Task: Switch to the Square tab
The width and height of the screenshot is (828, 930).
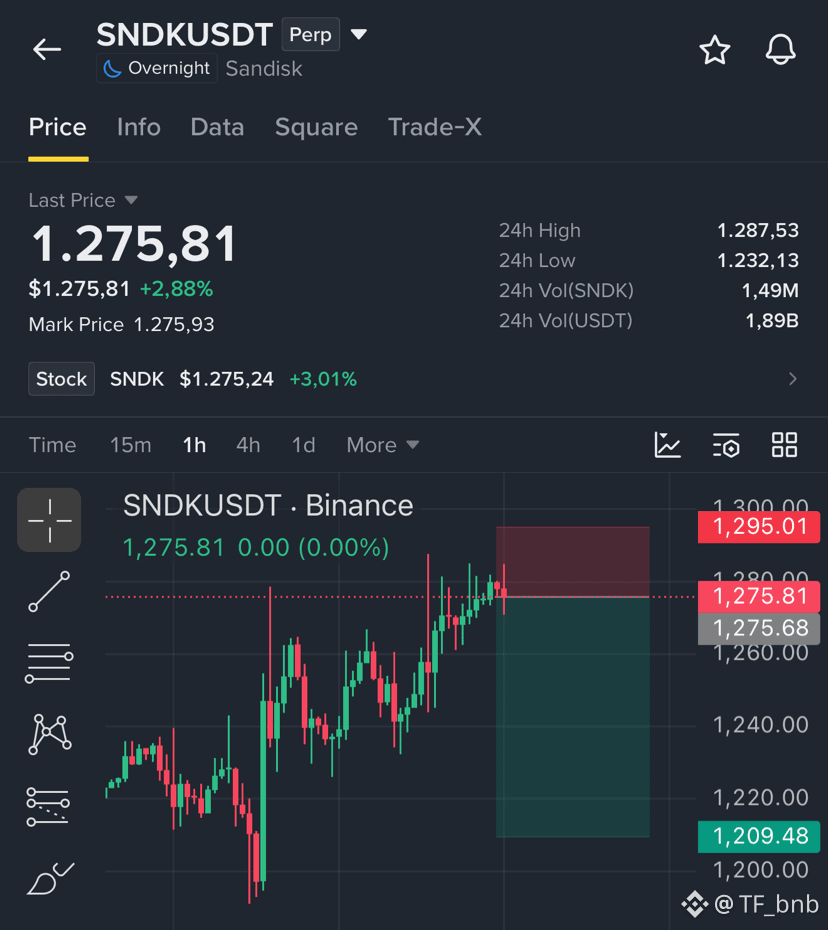Action: pyautogui.click(x=316, y=127)
